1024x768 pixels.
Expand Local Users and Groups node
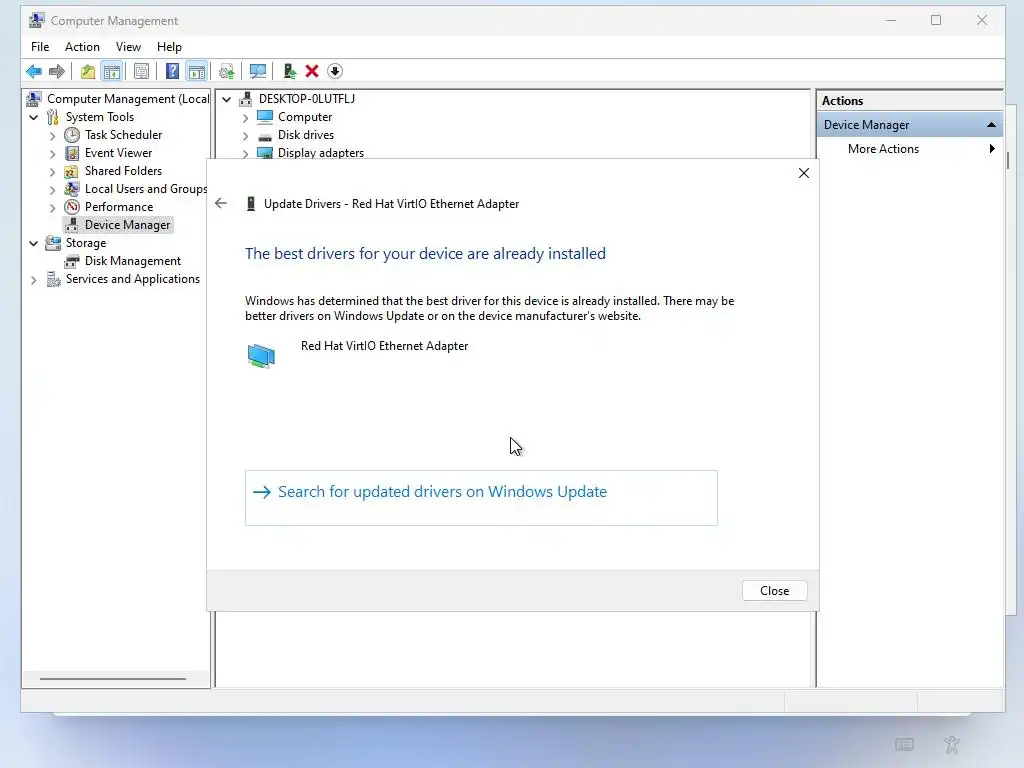tap(53, 190)
